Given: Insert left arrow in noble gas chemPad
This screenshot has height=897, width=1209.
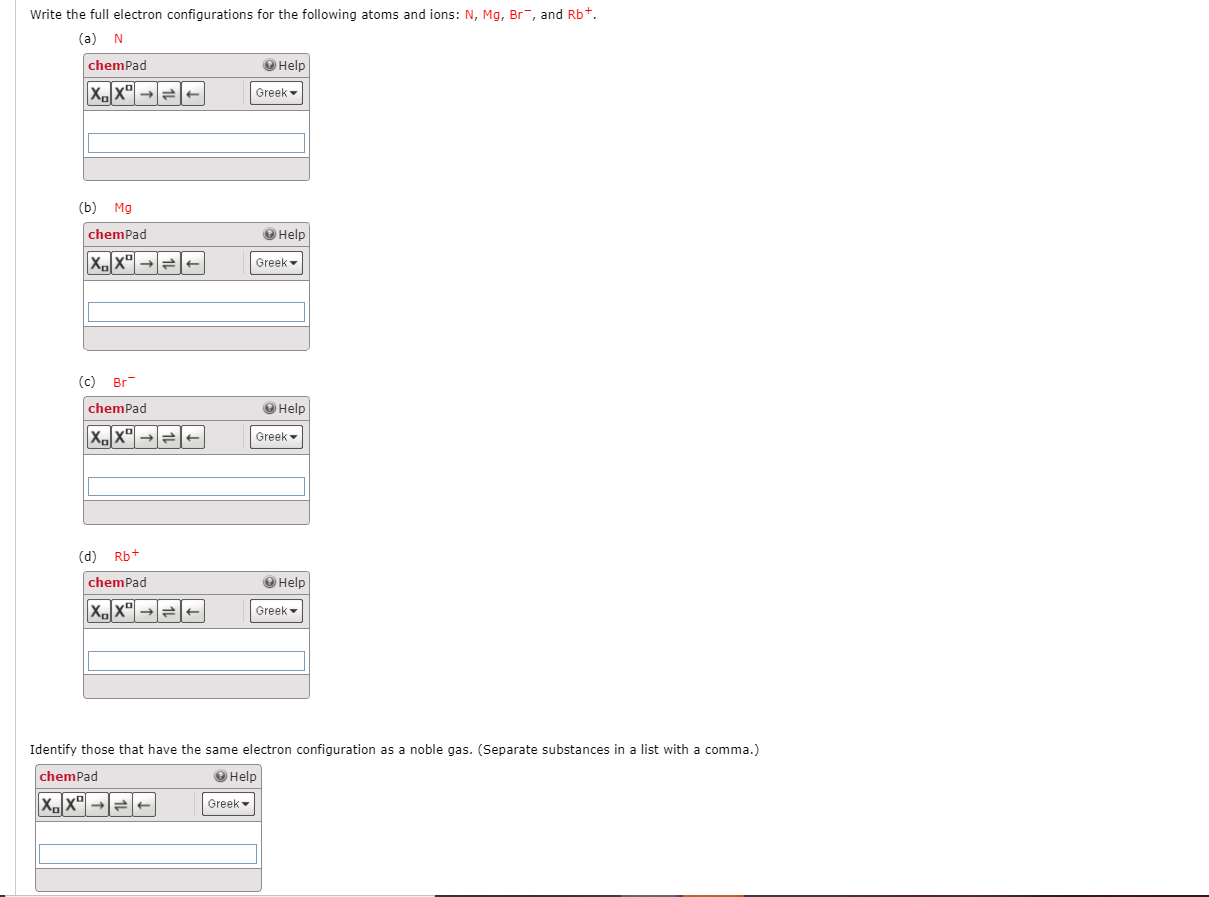Looking at the screenshot, I should pyautogui.click(x=144, y=805).
